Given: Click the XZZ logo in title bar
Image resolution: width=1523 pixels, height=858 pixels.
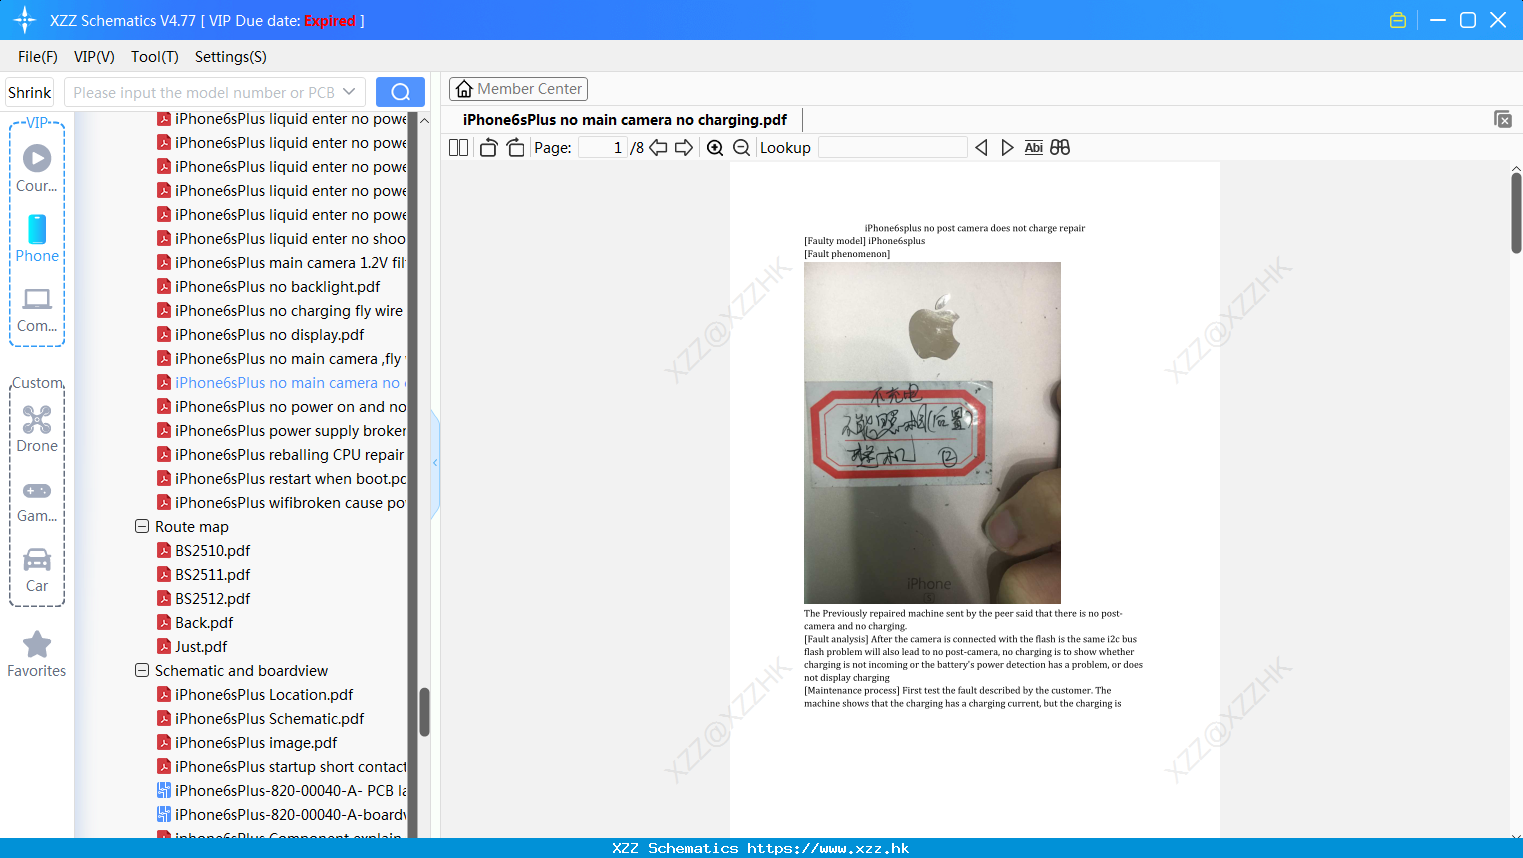Looking at the screenshot, I should click(x=25, y=20).
